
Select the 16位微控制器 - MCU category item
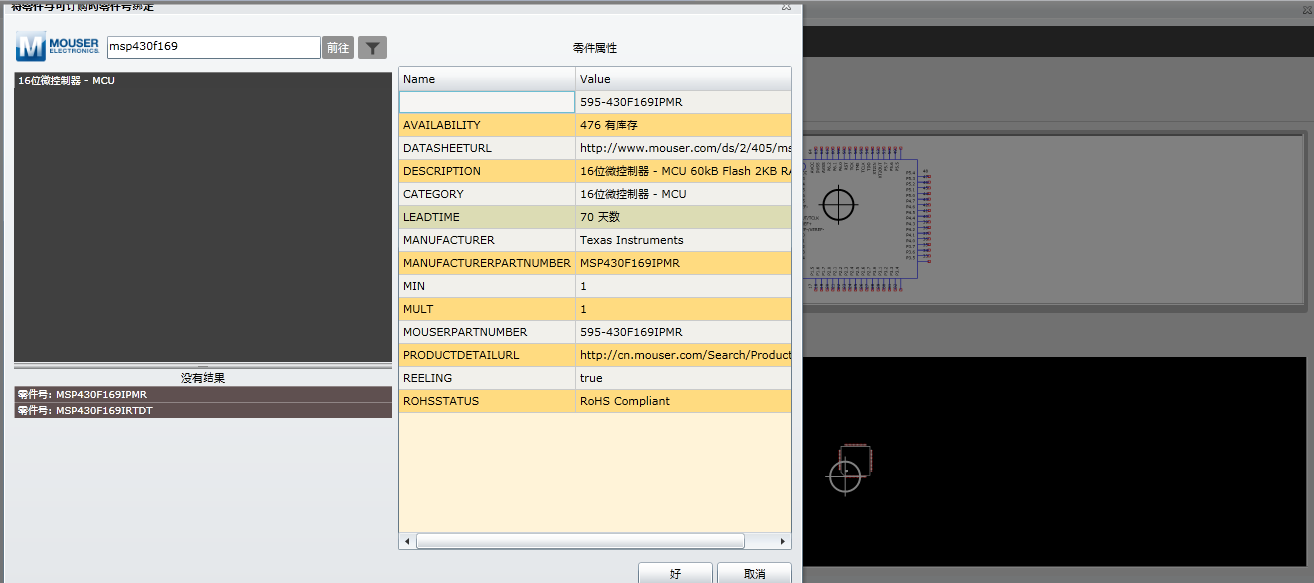click(x=203, y=80)
